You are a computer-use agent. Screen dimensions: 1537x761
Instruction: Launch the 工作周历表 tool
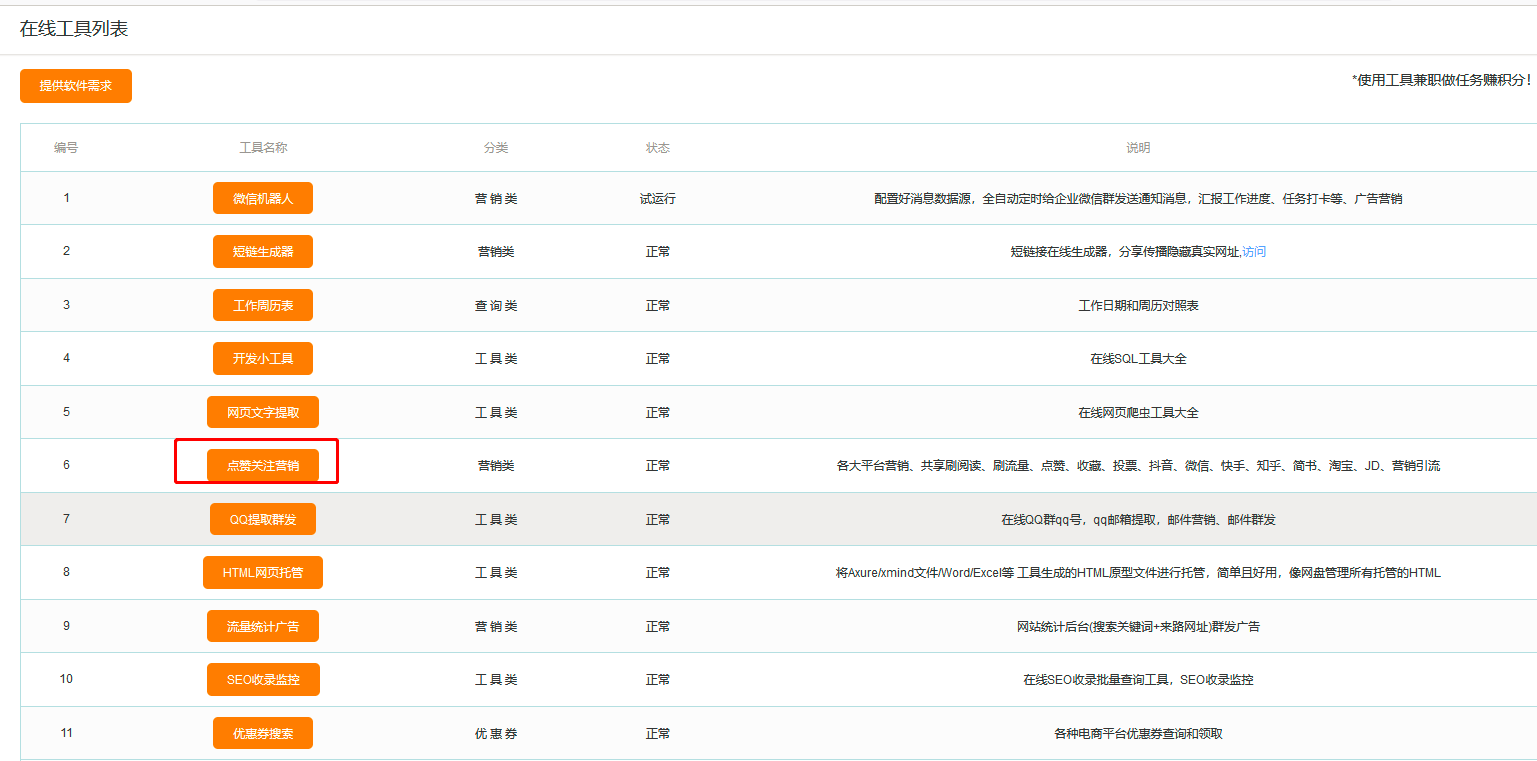click(262, 305)
